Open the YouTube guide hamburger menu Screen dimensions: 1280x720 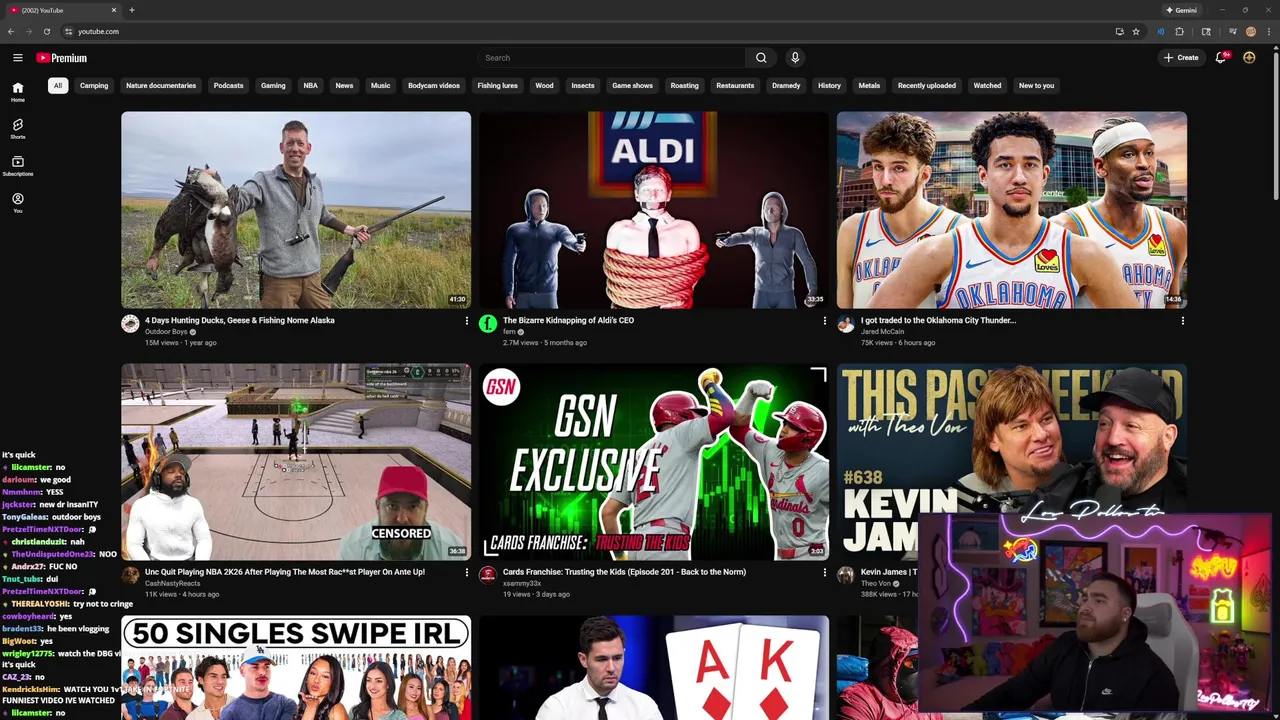click(17, 58)
